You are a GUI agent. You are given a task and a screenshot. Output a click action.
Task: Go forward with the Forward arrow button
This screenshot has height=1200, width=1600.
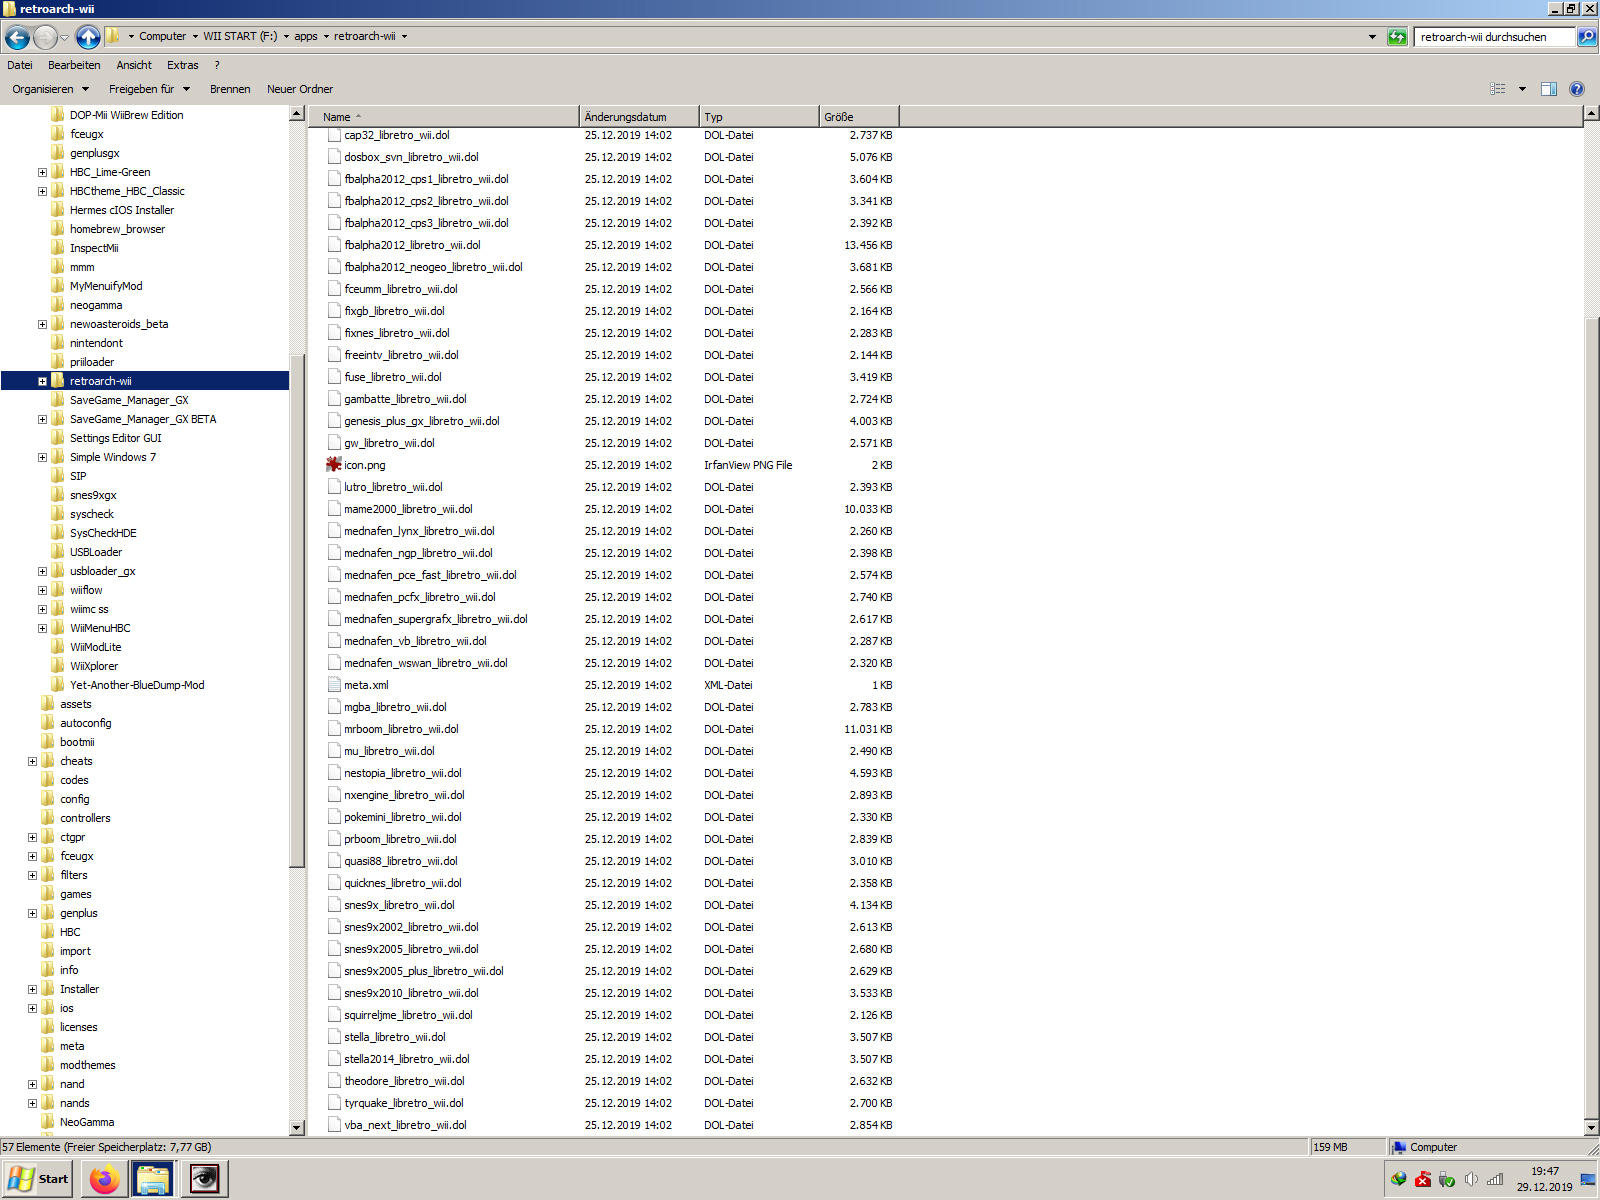point(45,37)
